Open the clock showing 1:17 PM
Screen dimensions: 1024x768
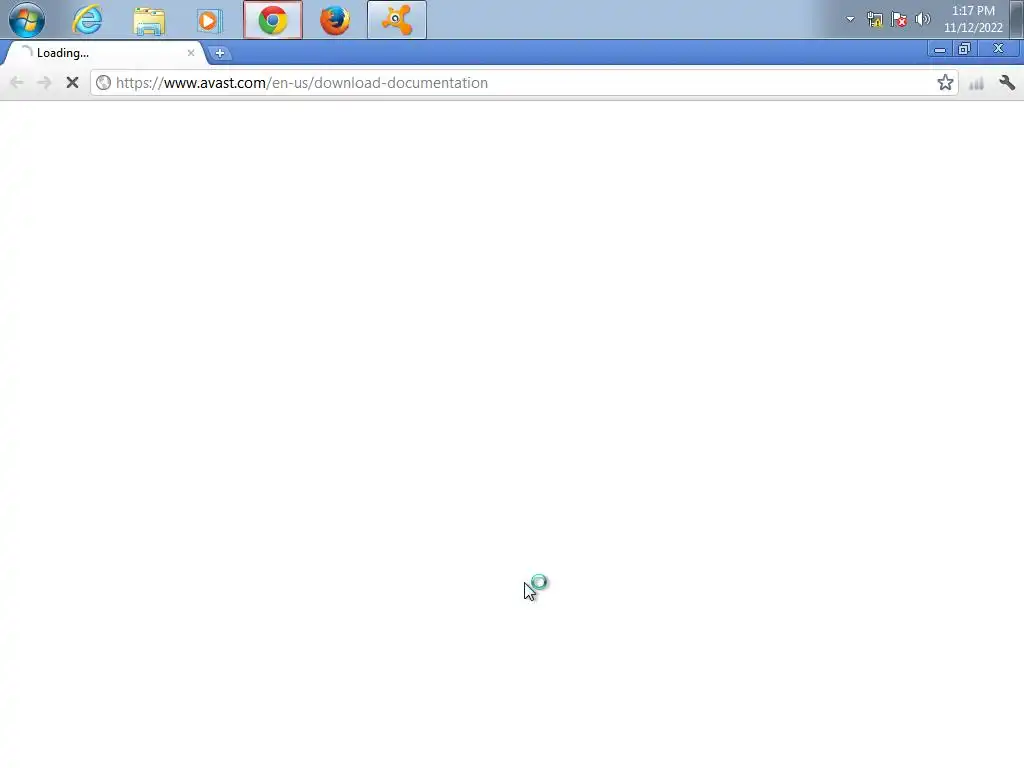[x=973, y=19]
